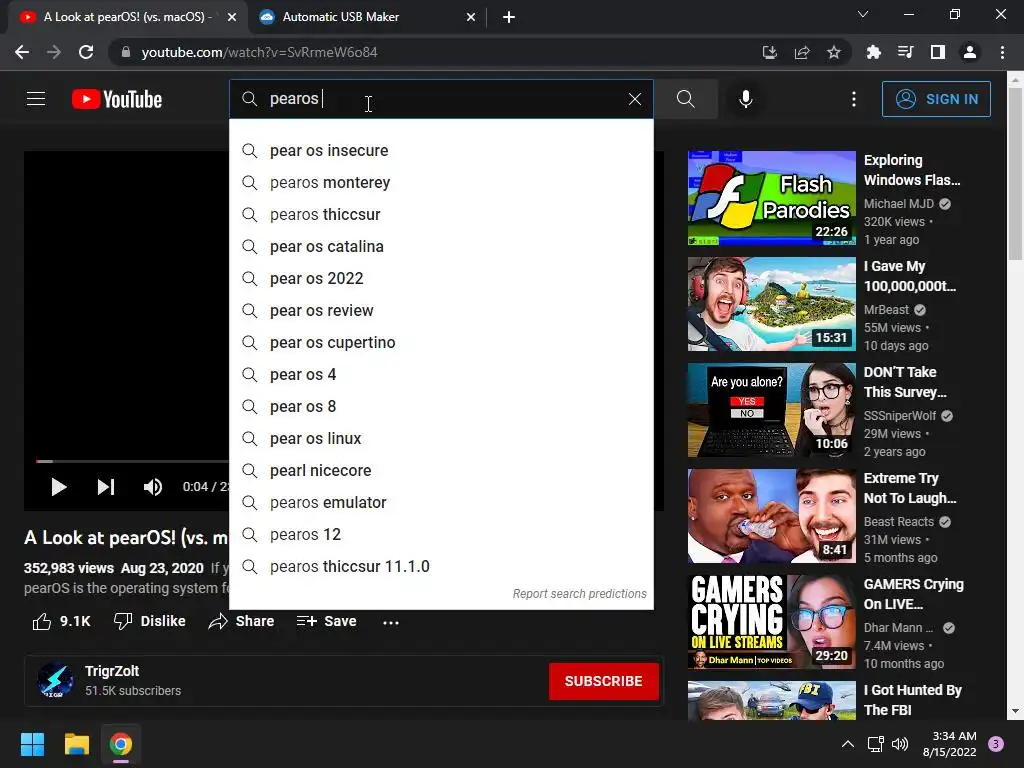The height and width of the screenshot is (768, 1024).
Task: Choose suggestion "pear os linux"
Action: tap(441, 439)
